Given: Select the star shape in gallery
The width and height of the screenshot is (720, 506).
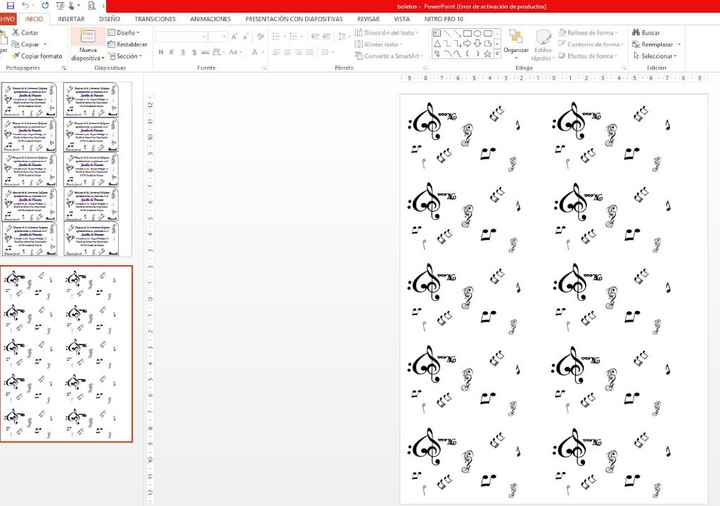Looking at the screenshot, I should 487,54.
